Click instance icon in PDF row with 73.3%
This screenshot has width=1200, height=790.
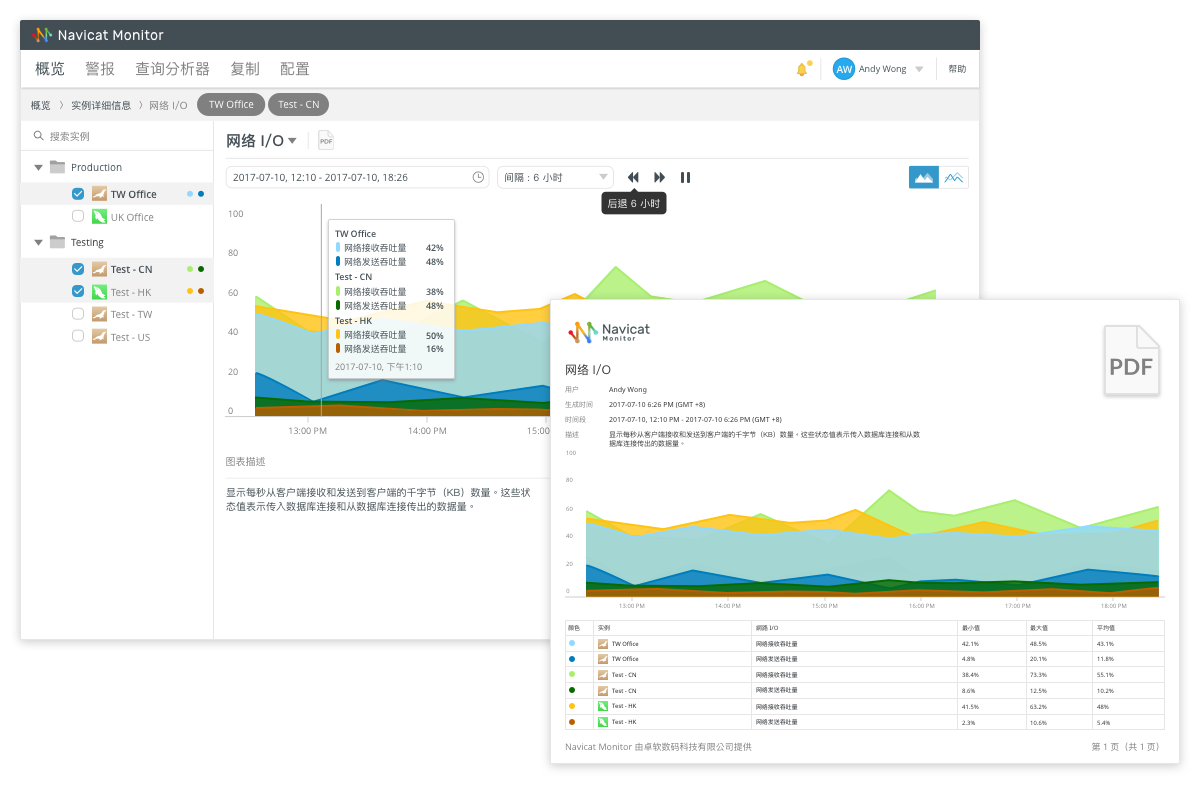[602, 675]
